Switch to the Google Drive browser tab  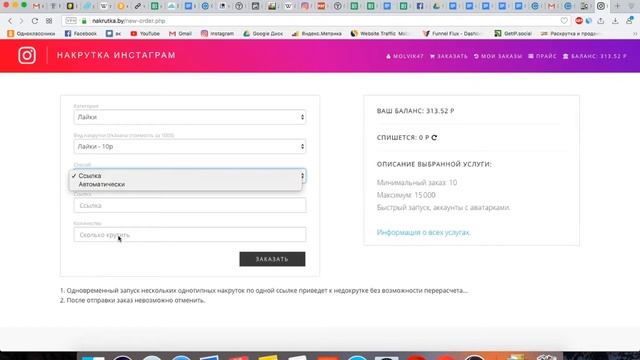tap(436, 6)
